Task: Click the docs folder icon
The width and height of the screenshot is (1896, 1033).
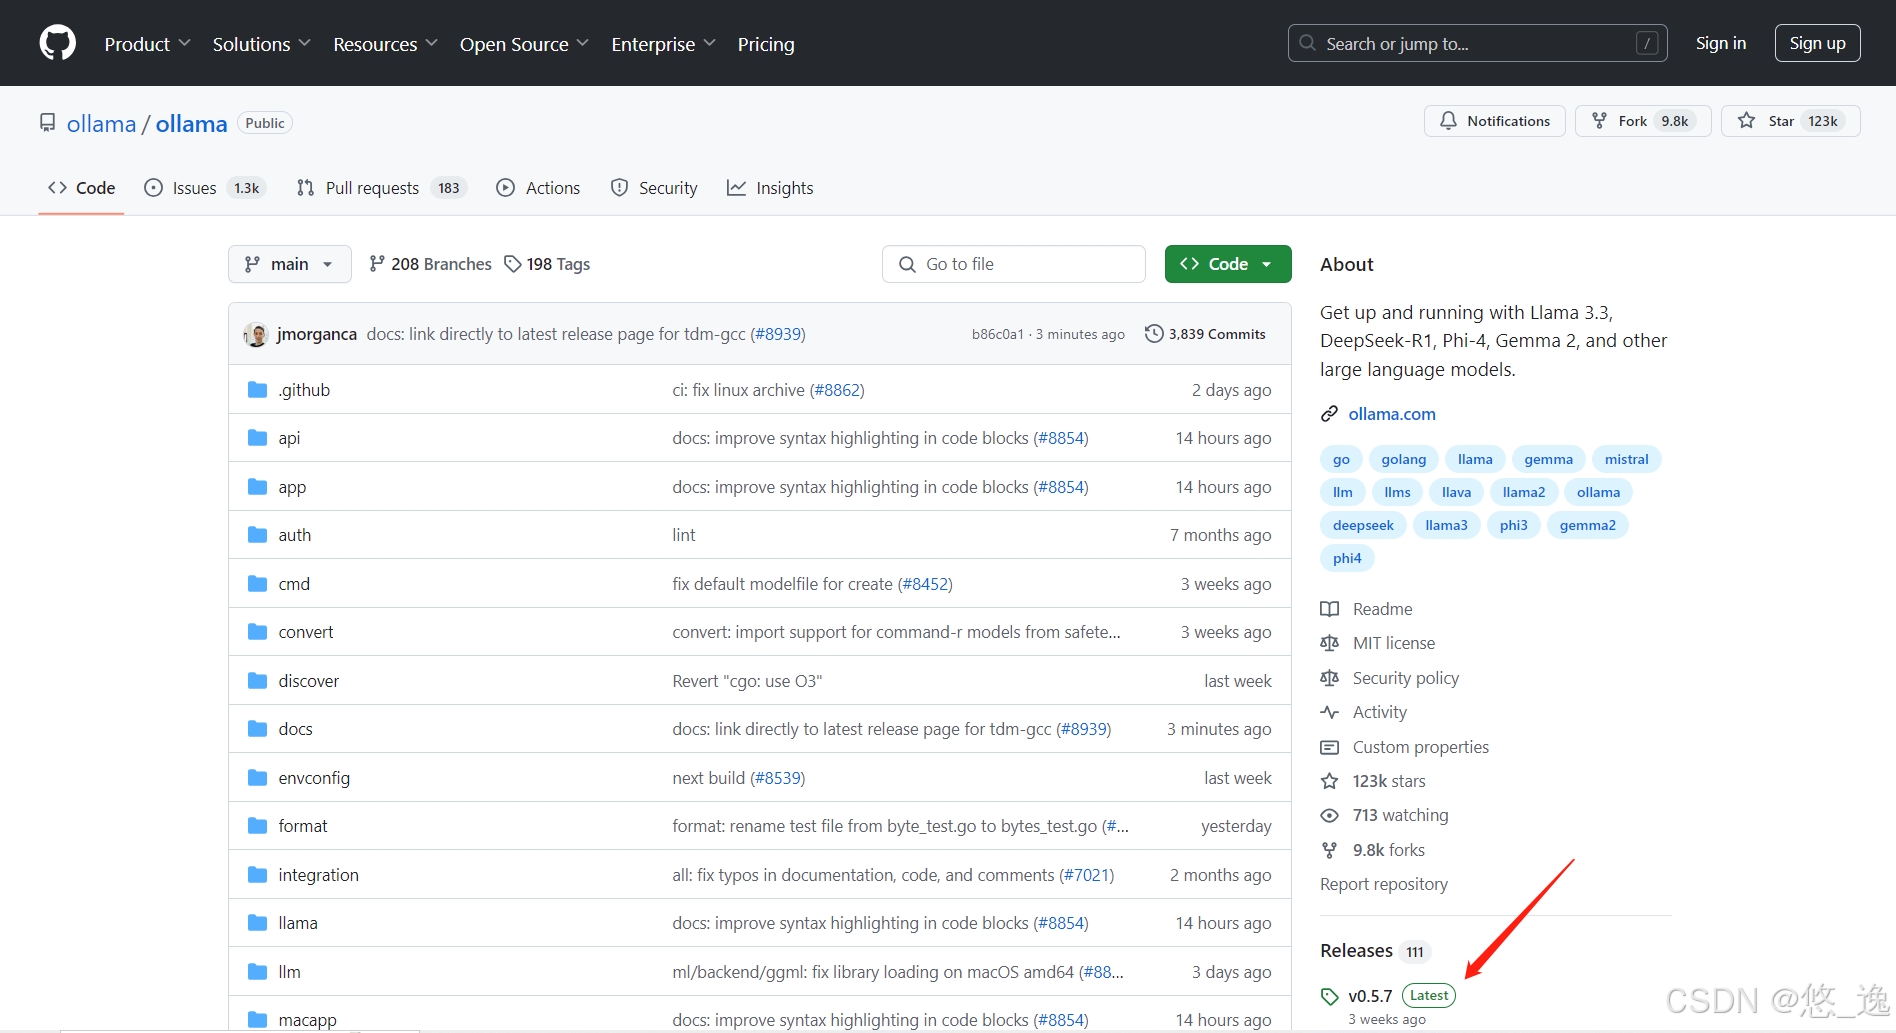Action: coord(257,729)
